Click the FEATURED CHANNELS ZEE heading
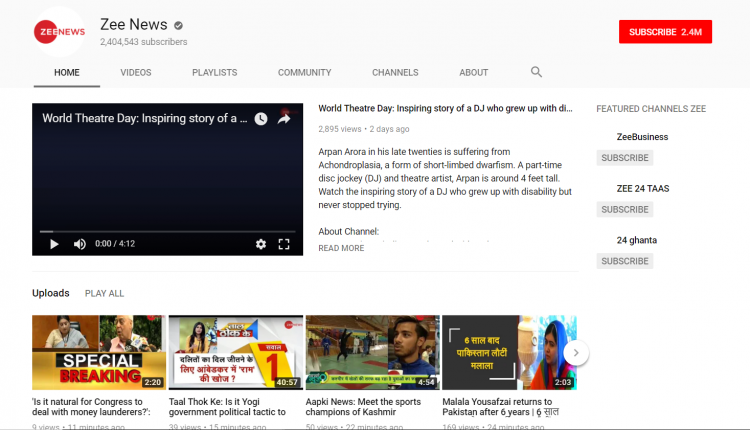This screenshot has width=750, height=430. [651, 109]
